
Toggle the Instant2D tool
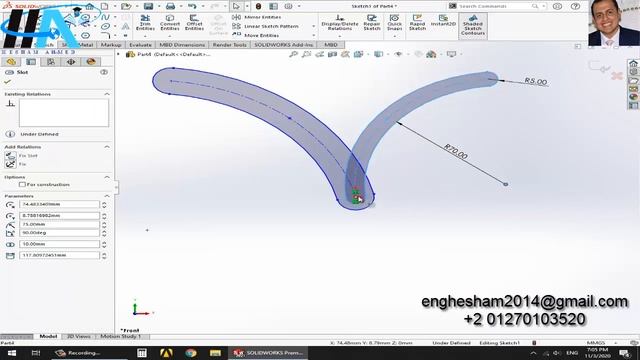(443, 21)
